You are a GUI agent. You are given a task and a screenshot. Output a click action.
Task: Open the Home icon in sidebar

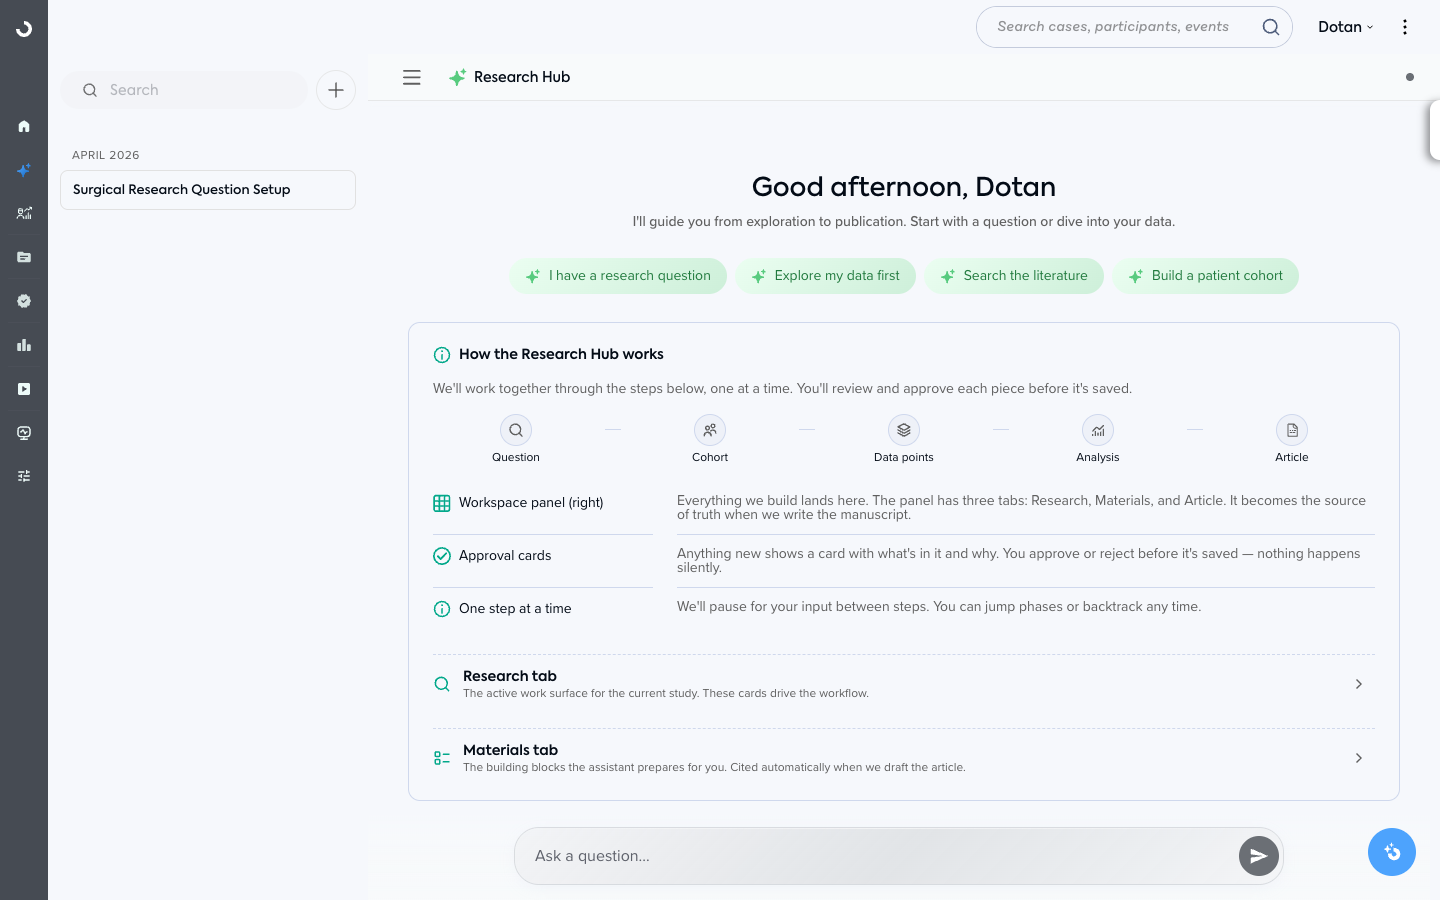(24, 126)
